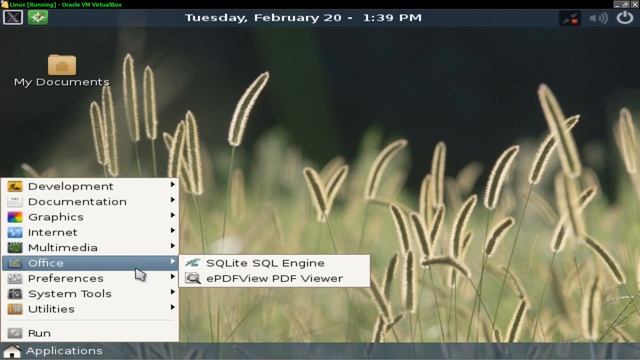Open the Multimedia menu category

90,248
